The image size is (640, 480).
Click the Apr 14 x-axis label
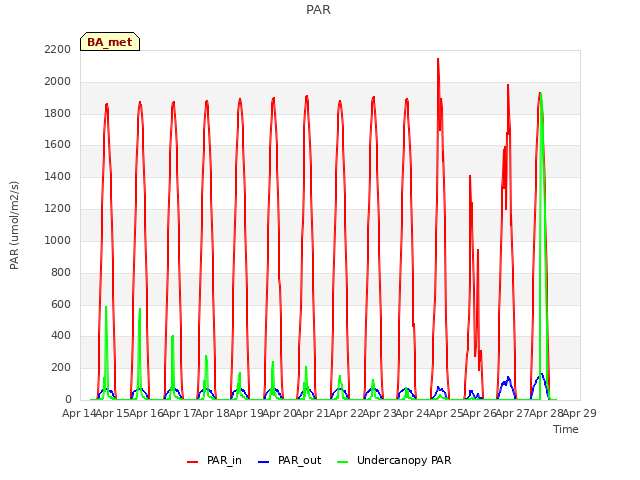coord(79,413)
